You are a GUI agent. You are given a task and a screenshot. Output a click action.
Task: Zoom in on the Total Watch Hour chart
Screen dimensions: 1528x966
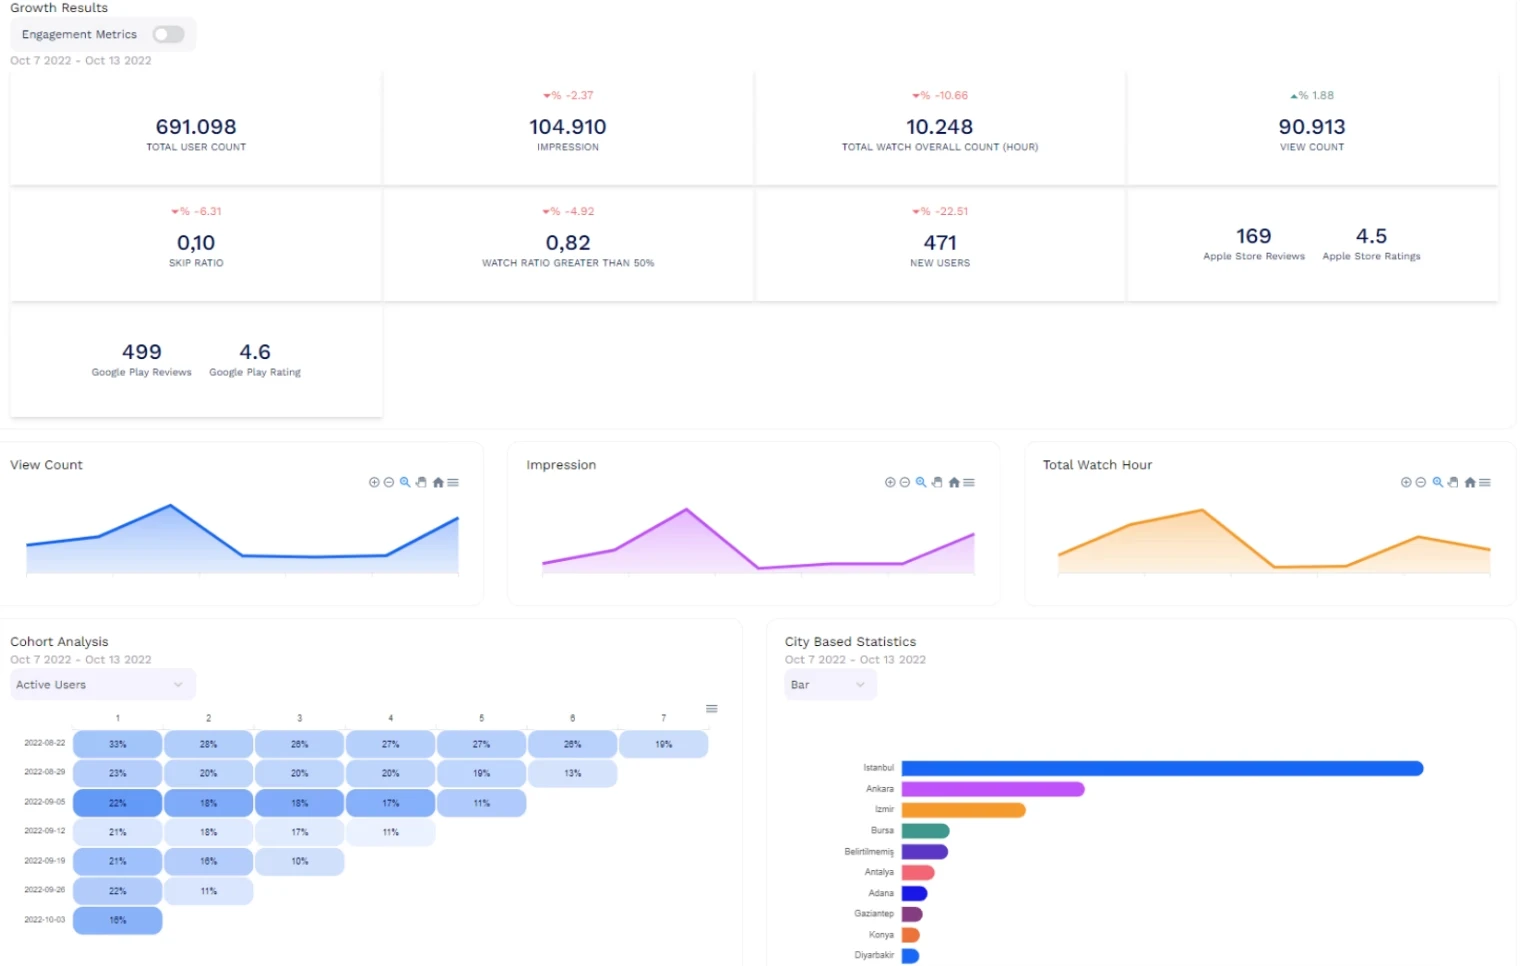pyautogui.click(x=1406, y=482)
